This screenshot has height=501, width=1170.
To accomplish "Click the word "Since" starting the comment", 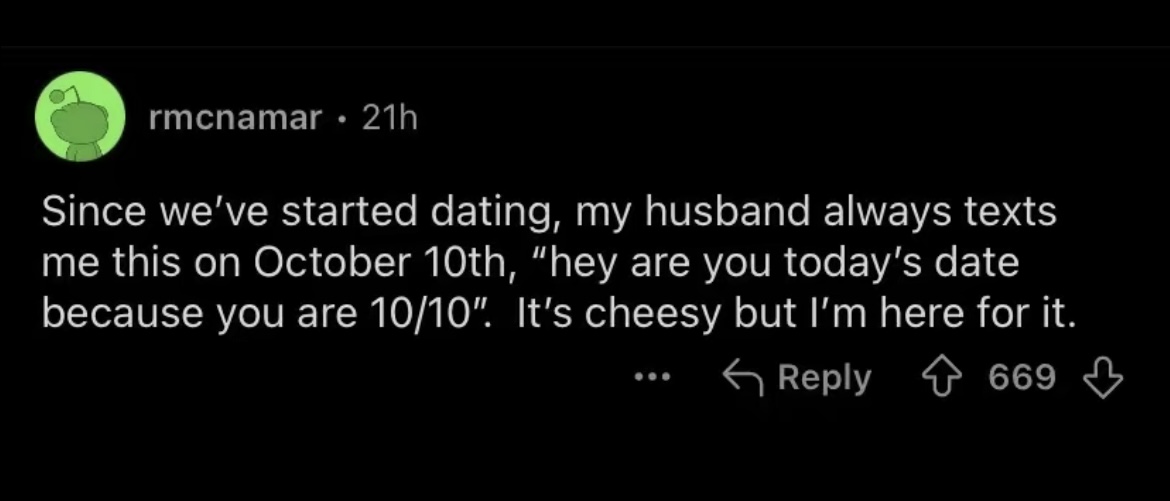I will (x=87, y=214).
